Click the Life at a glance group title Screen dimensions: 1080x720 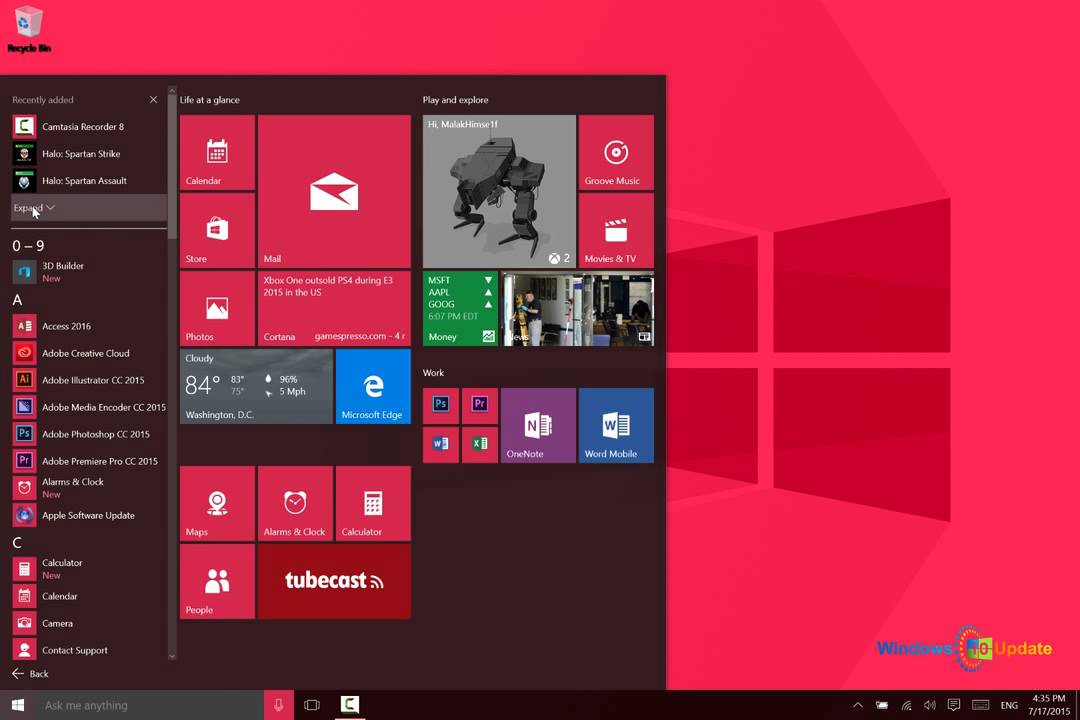tap(210, 100)
